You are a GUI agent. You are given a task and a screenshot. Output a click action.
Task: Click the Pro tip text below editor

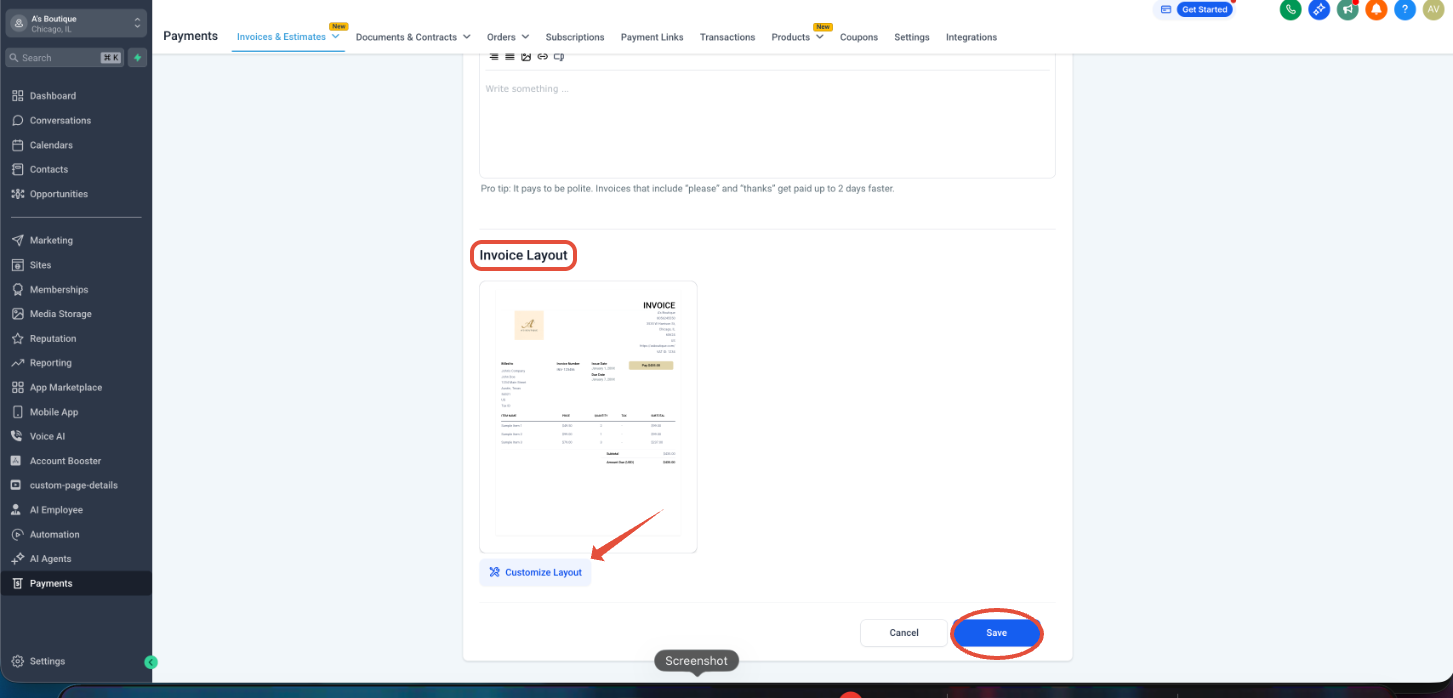[x=687, y=188]
